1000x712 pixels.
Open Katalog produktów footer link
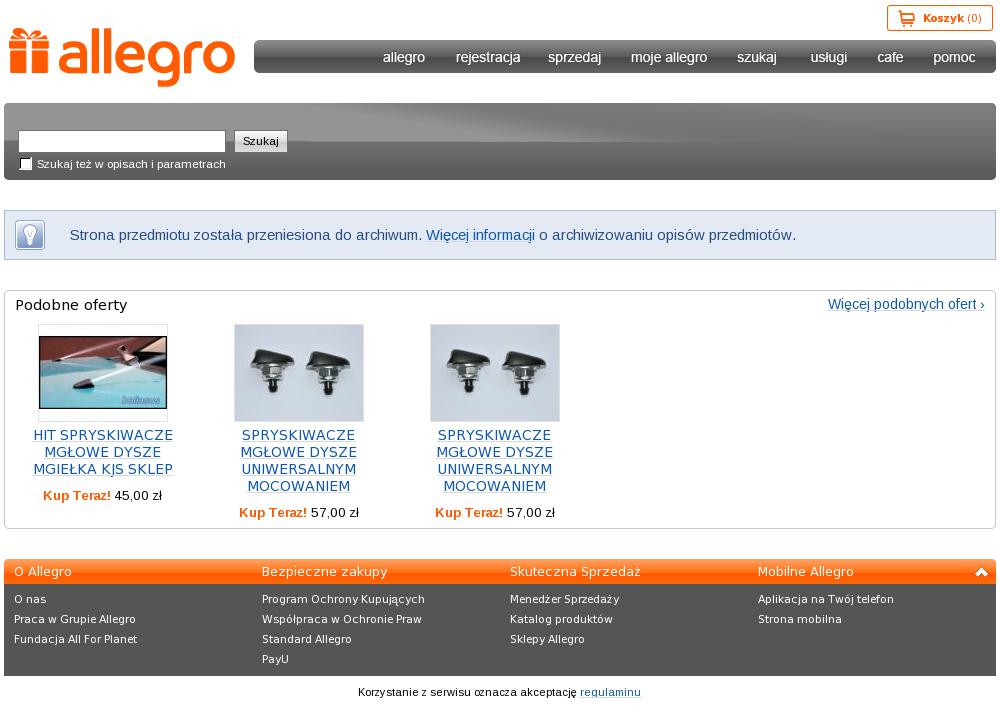click(x=561, y=619)
